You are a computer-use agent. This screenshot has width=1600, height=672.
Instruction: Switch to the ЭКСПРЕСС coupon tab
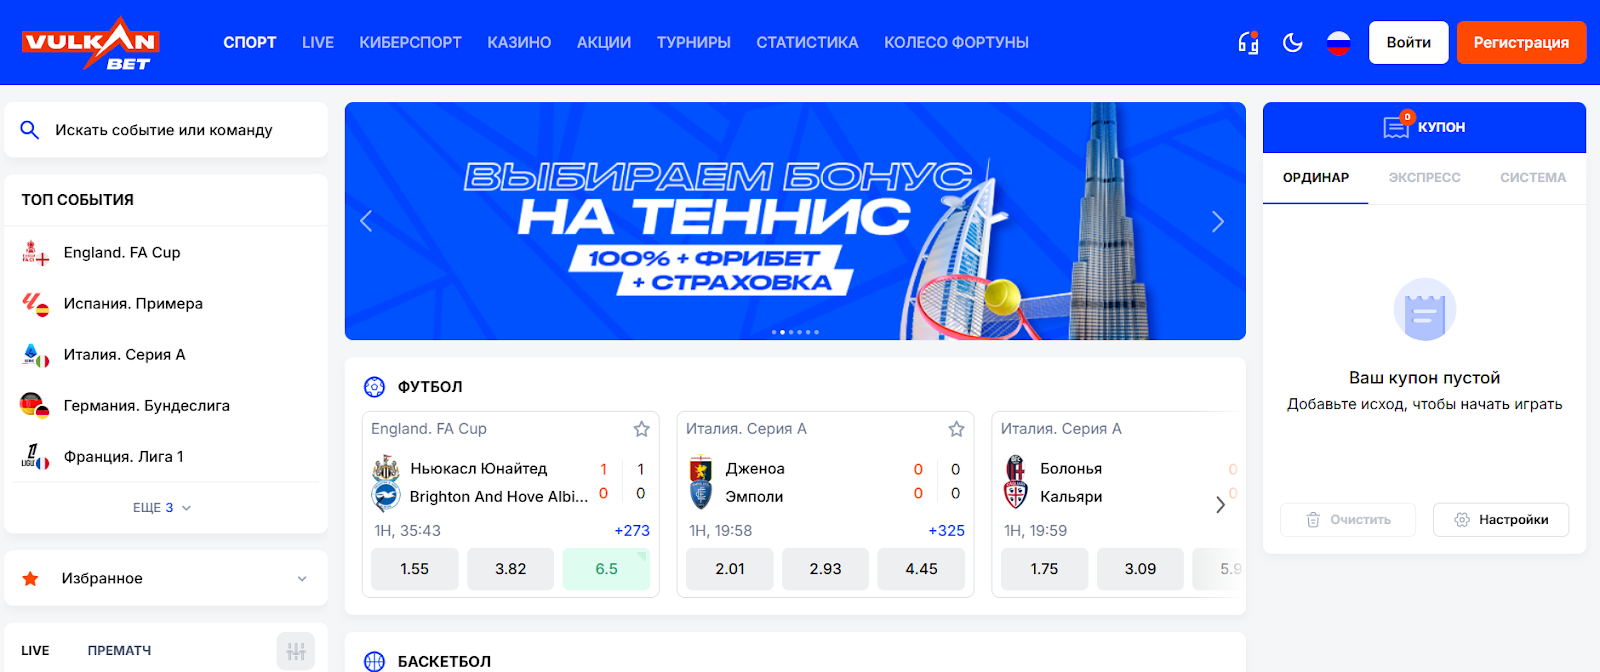1424,178
